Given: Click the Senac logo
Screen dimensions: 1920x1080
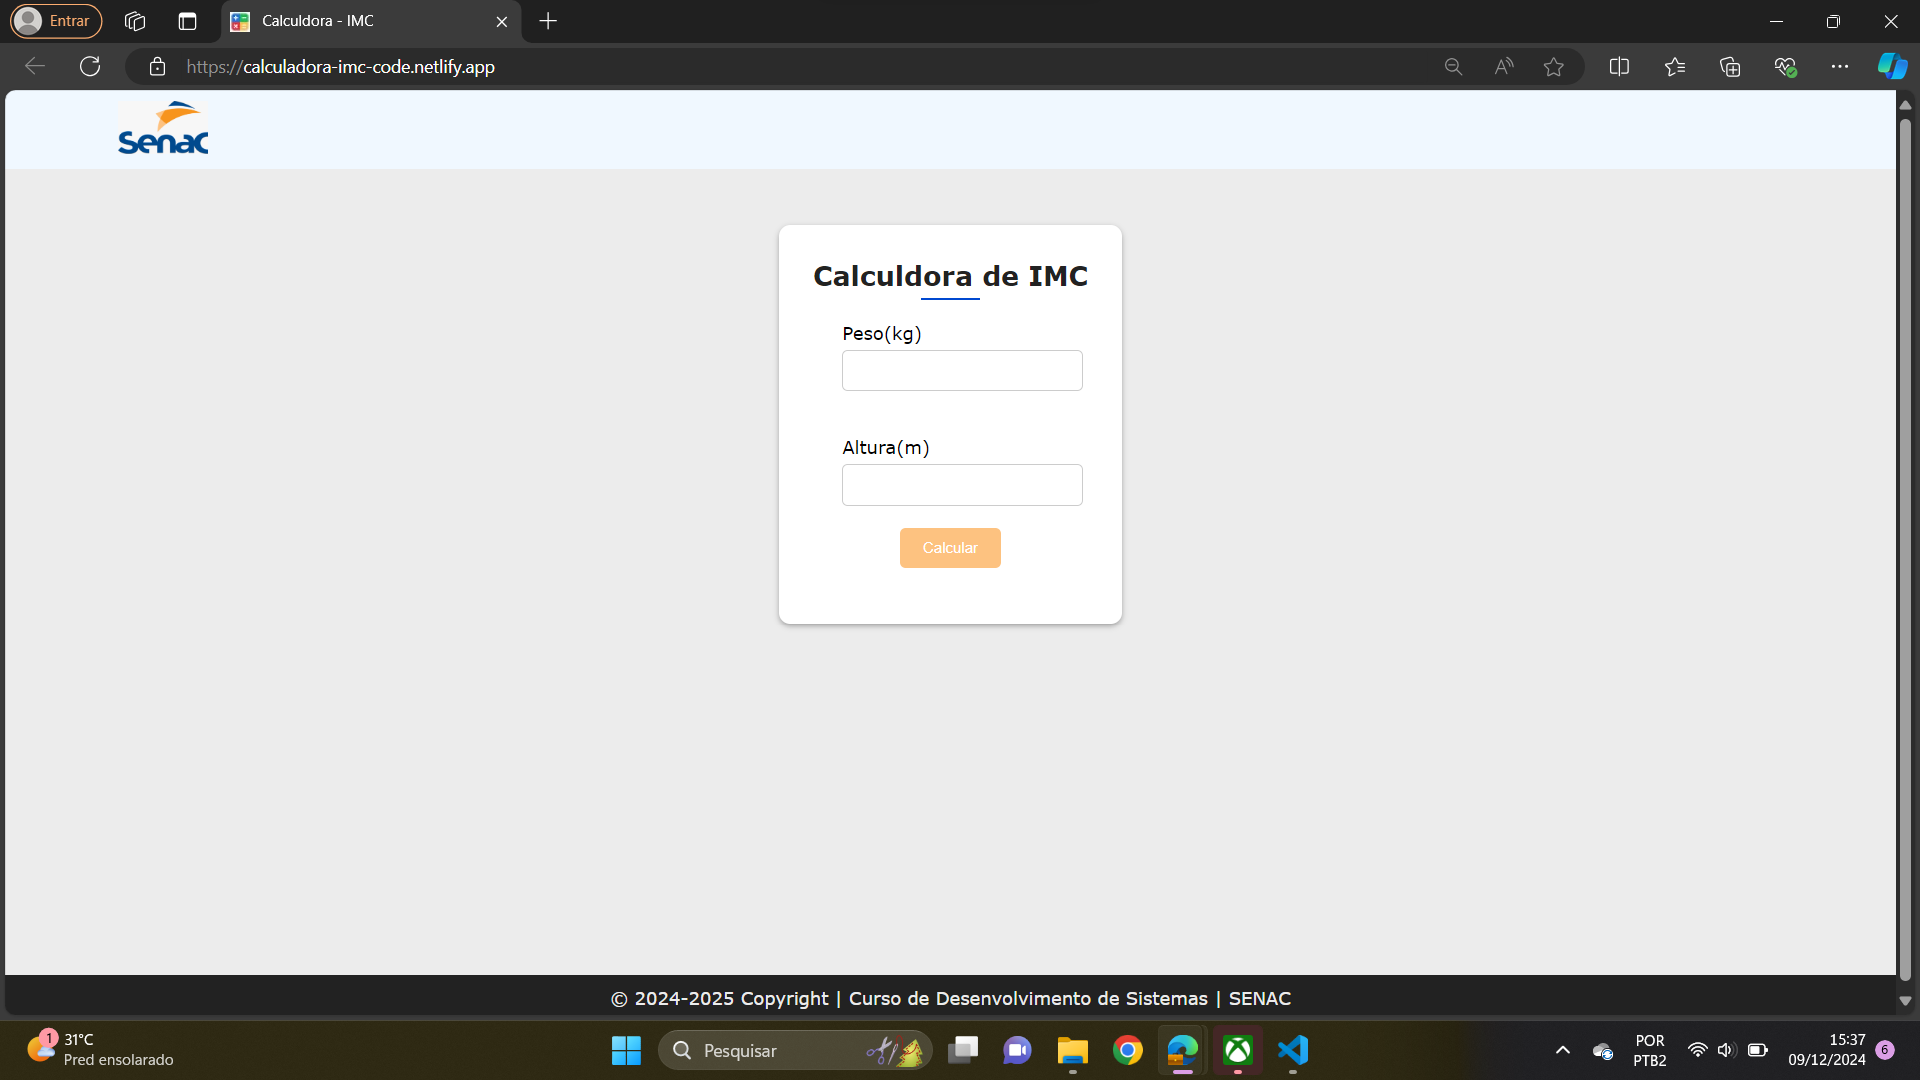Looking at the screenshot, I should pos(163,128).
